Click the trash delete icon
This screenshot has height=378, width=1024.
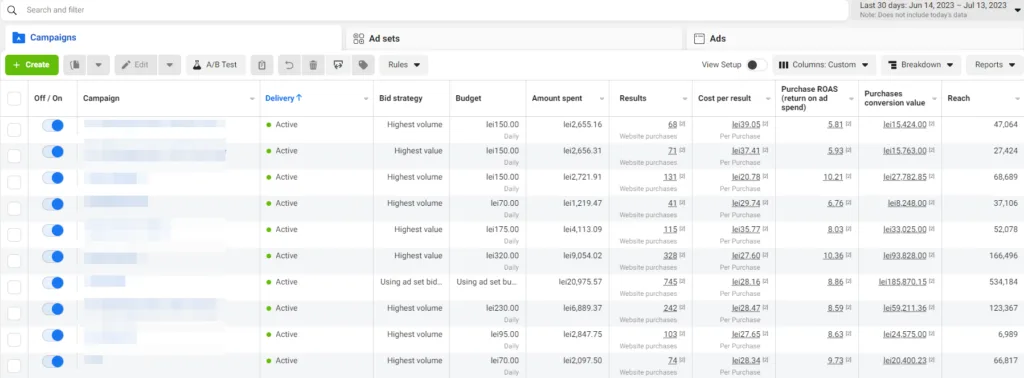tap(313, 65)
